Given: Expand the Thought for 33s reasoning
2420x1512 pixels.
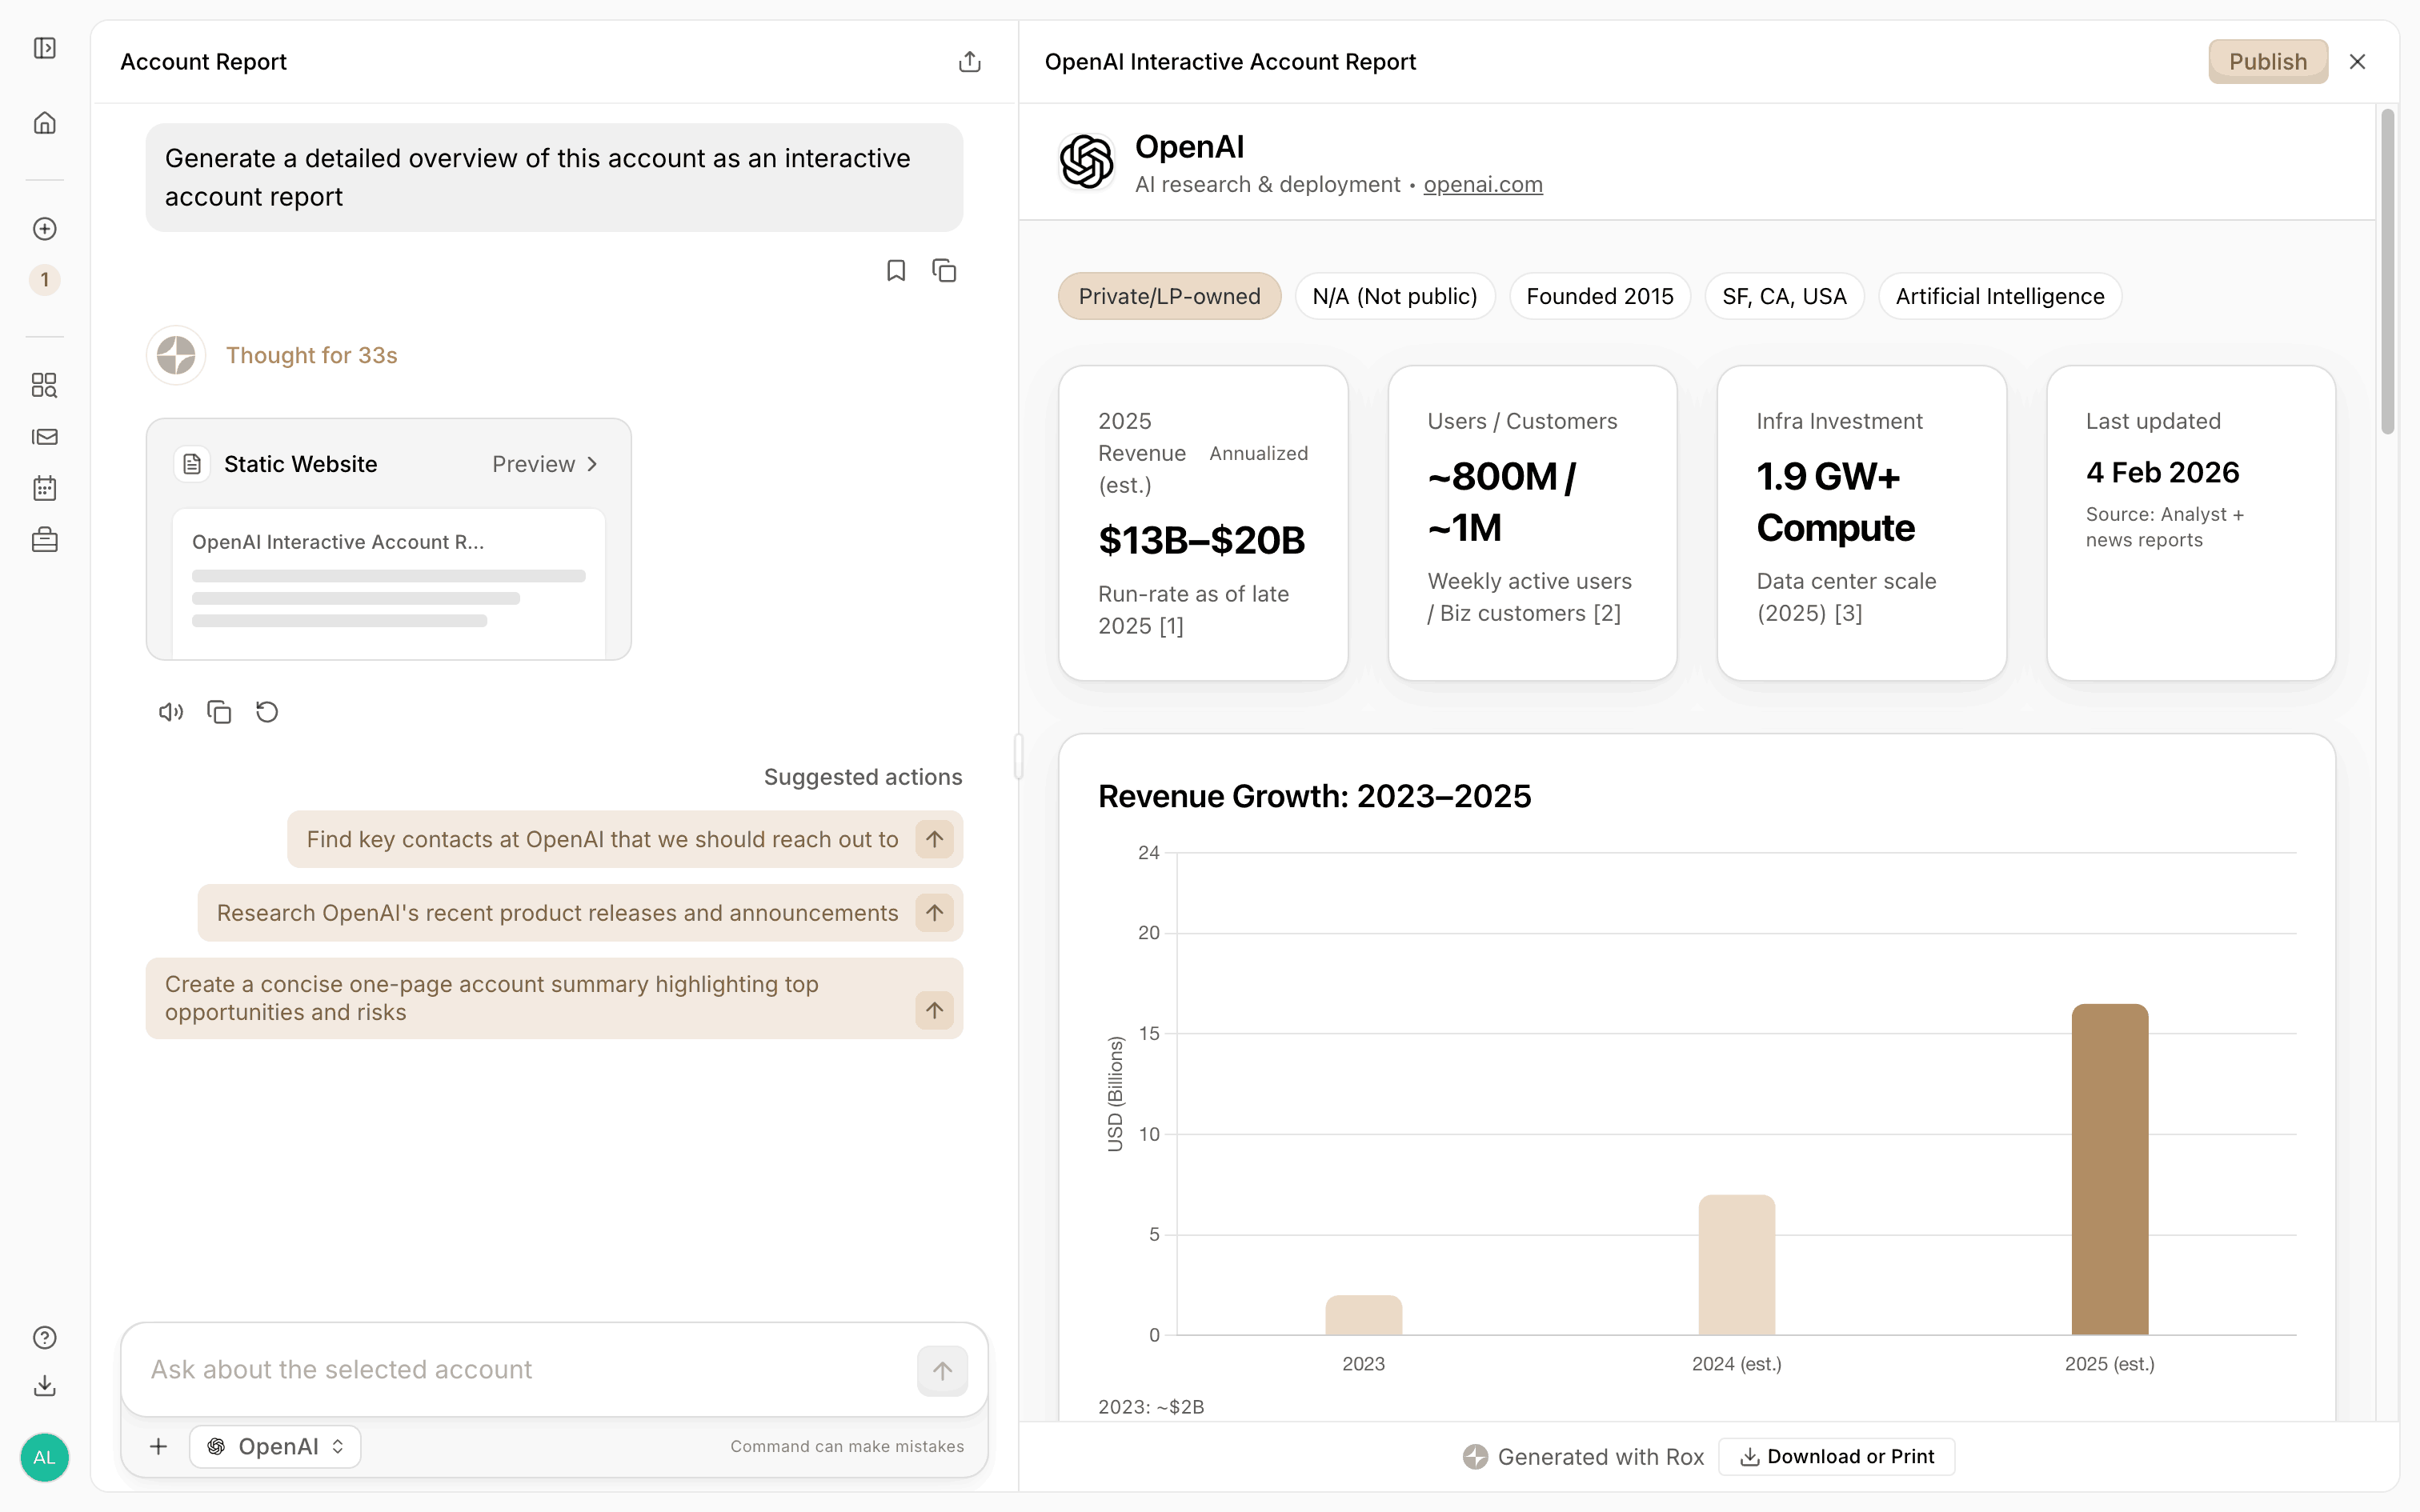Looking at the screenshot, I should [x=311, y=355].
